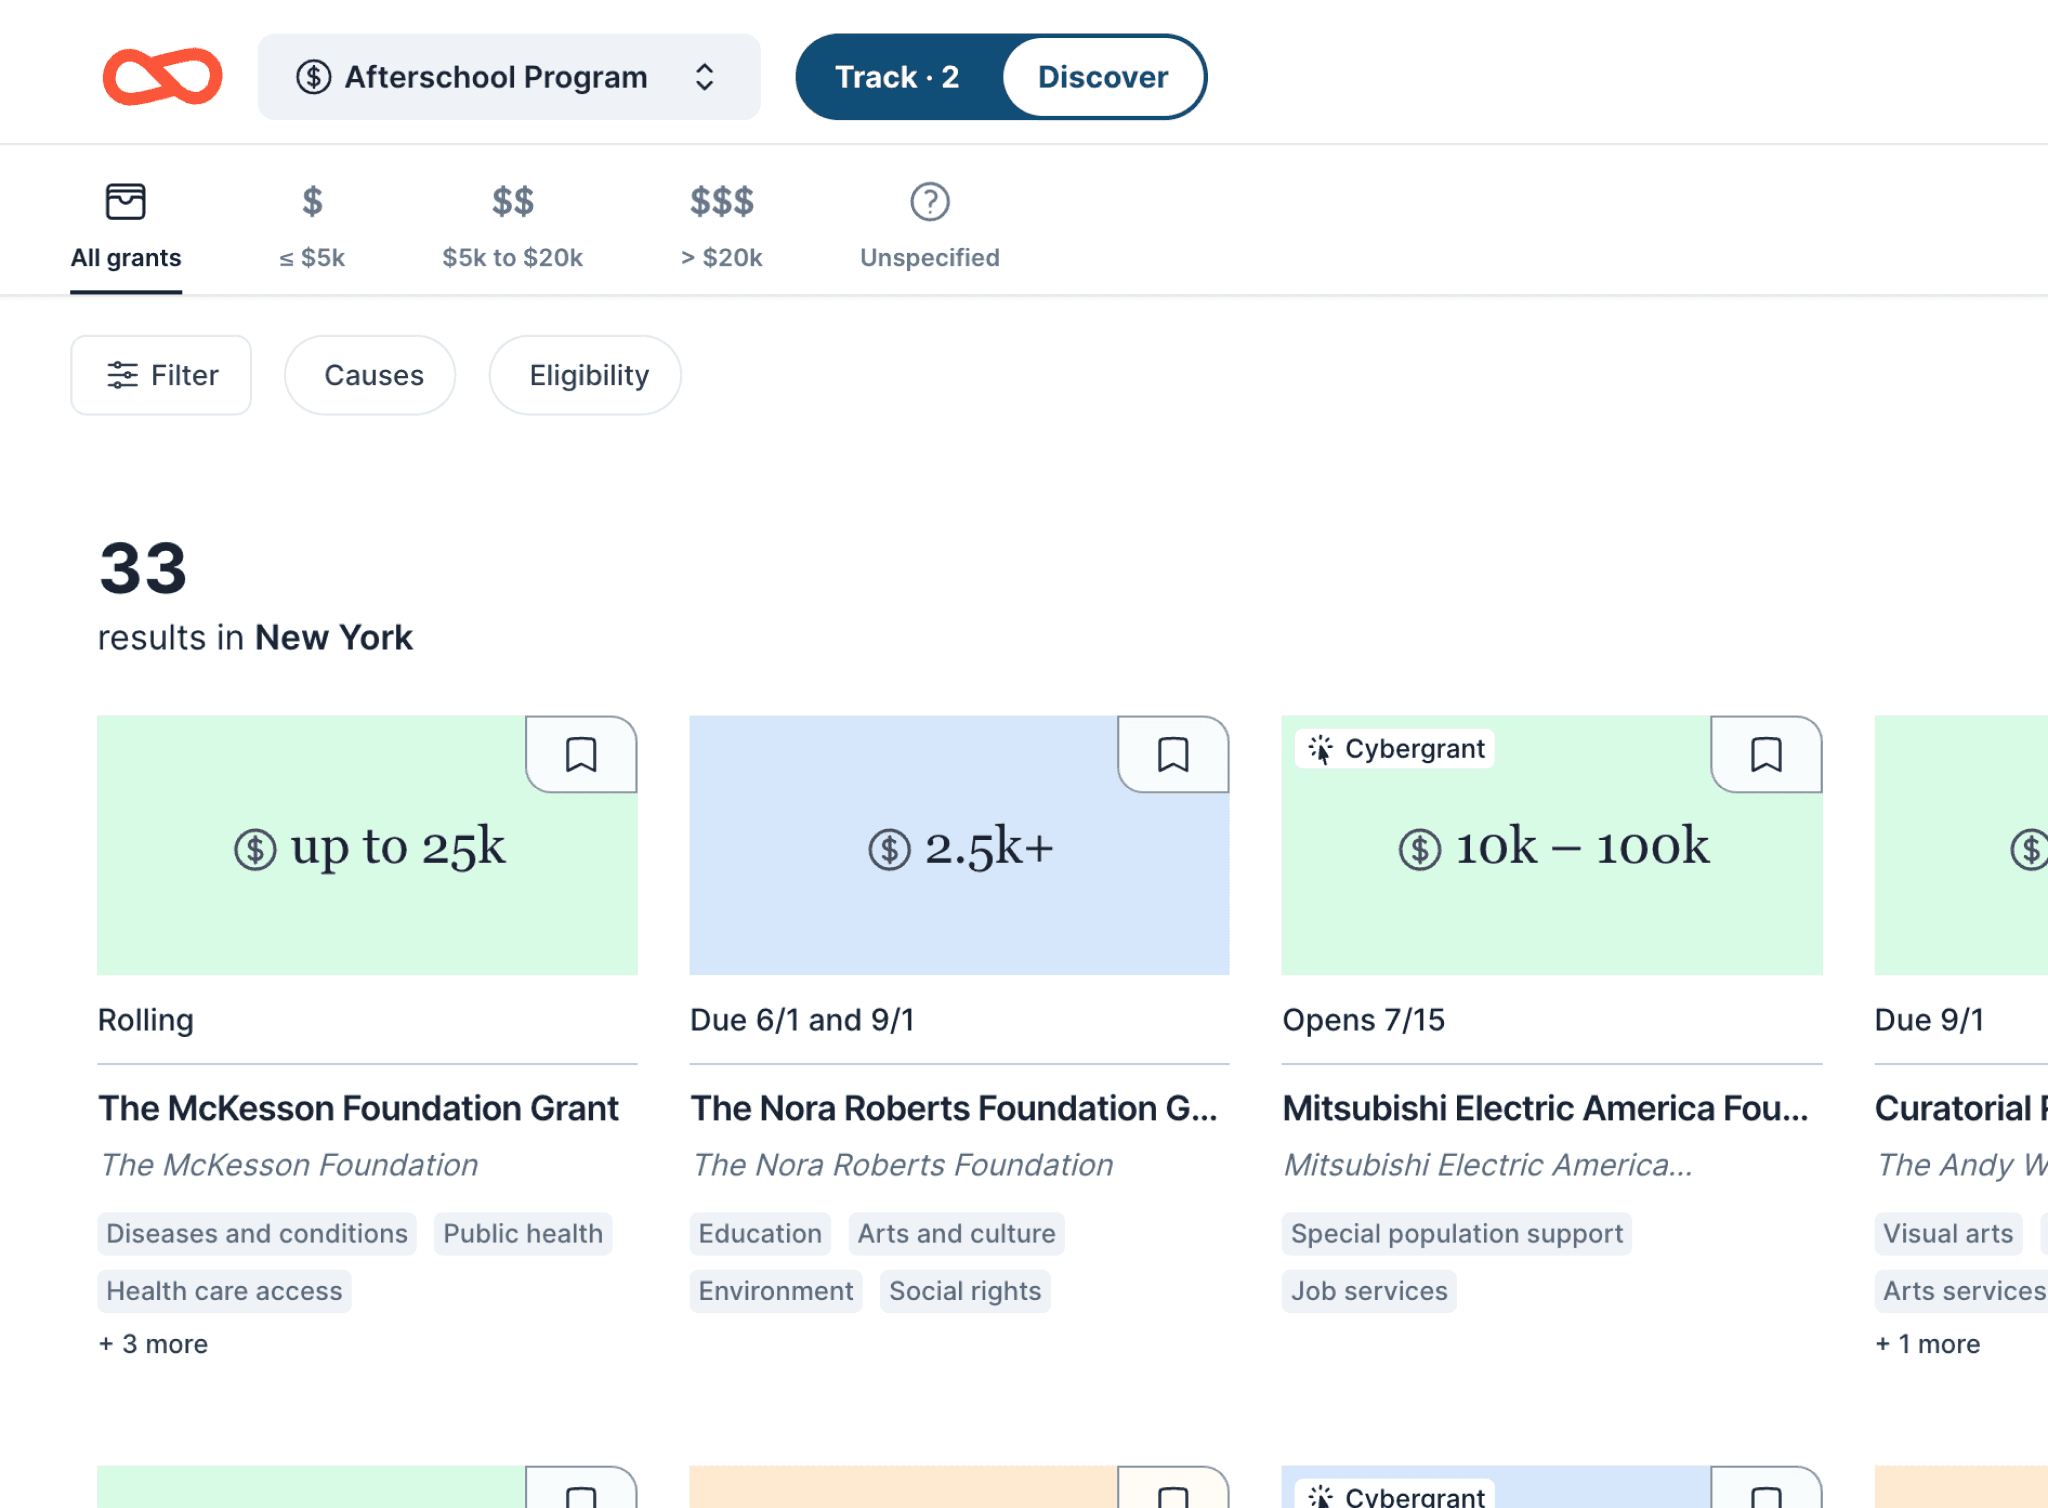Click the Cybergrant badge on Mitsubishi card
Screen dimensions: 2048x1508
pos(1395,748)
